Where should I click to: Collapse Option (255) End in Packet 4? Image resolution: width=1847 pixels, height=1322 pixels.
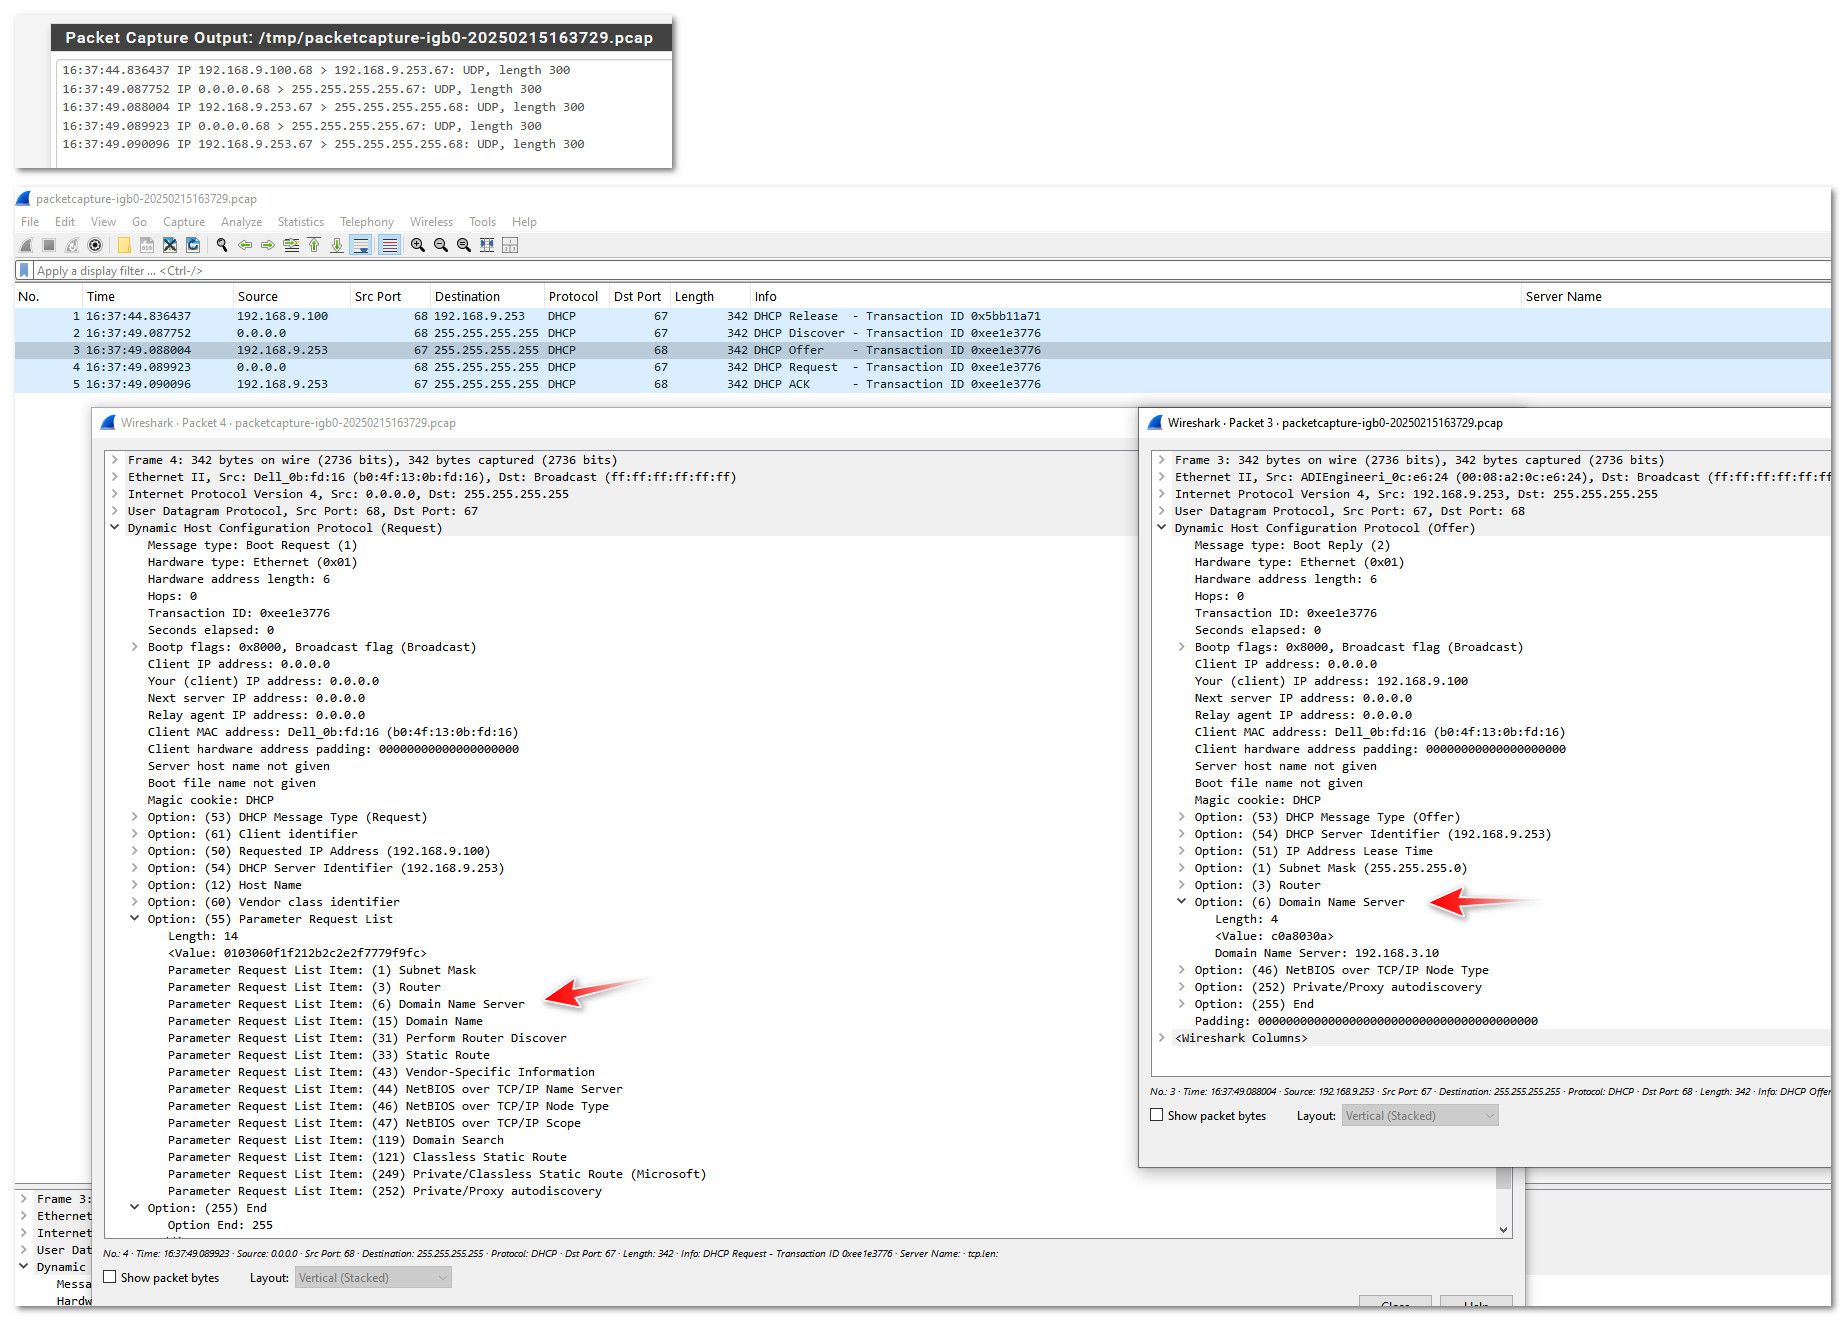click(135, 1208)
